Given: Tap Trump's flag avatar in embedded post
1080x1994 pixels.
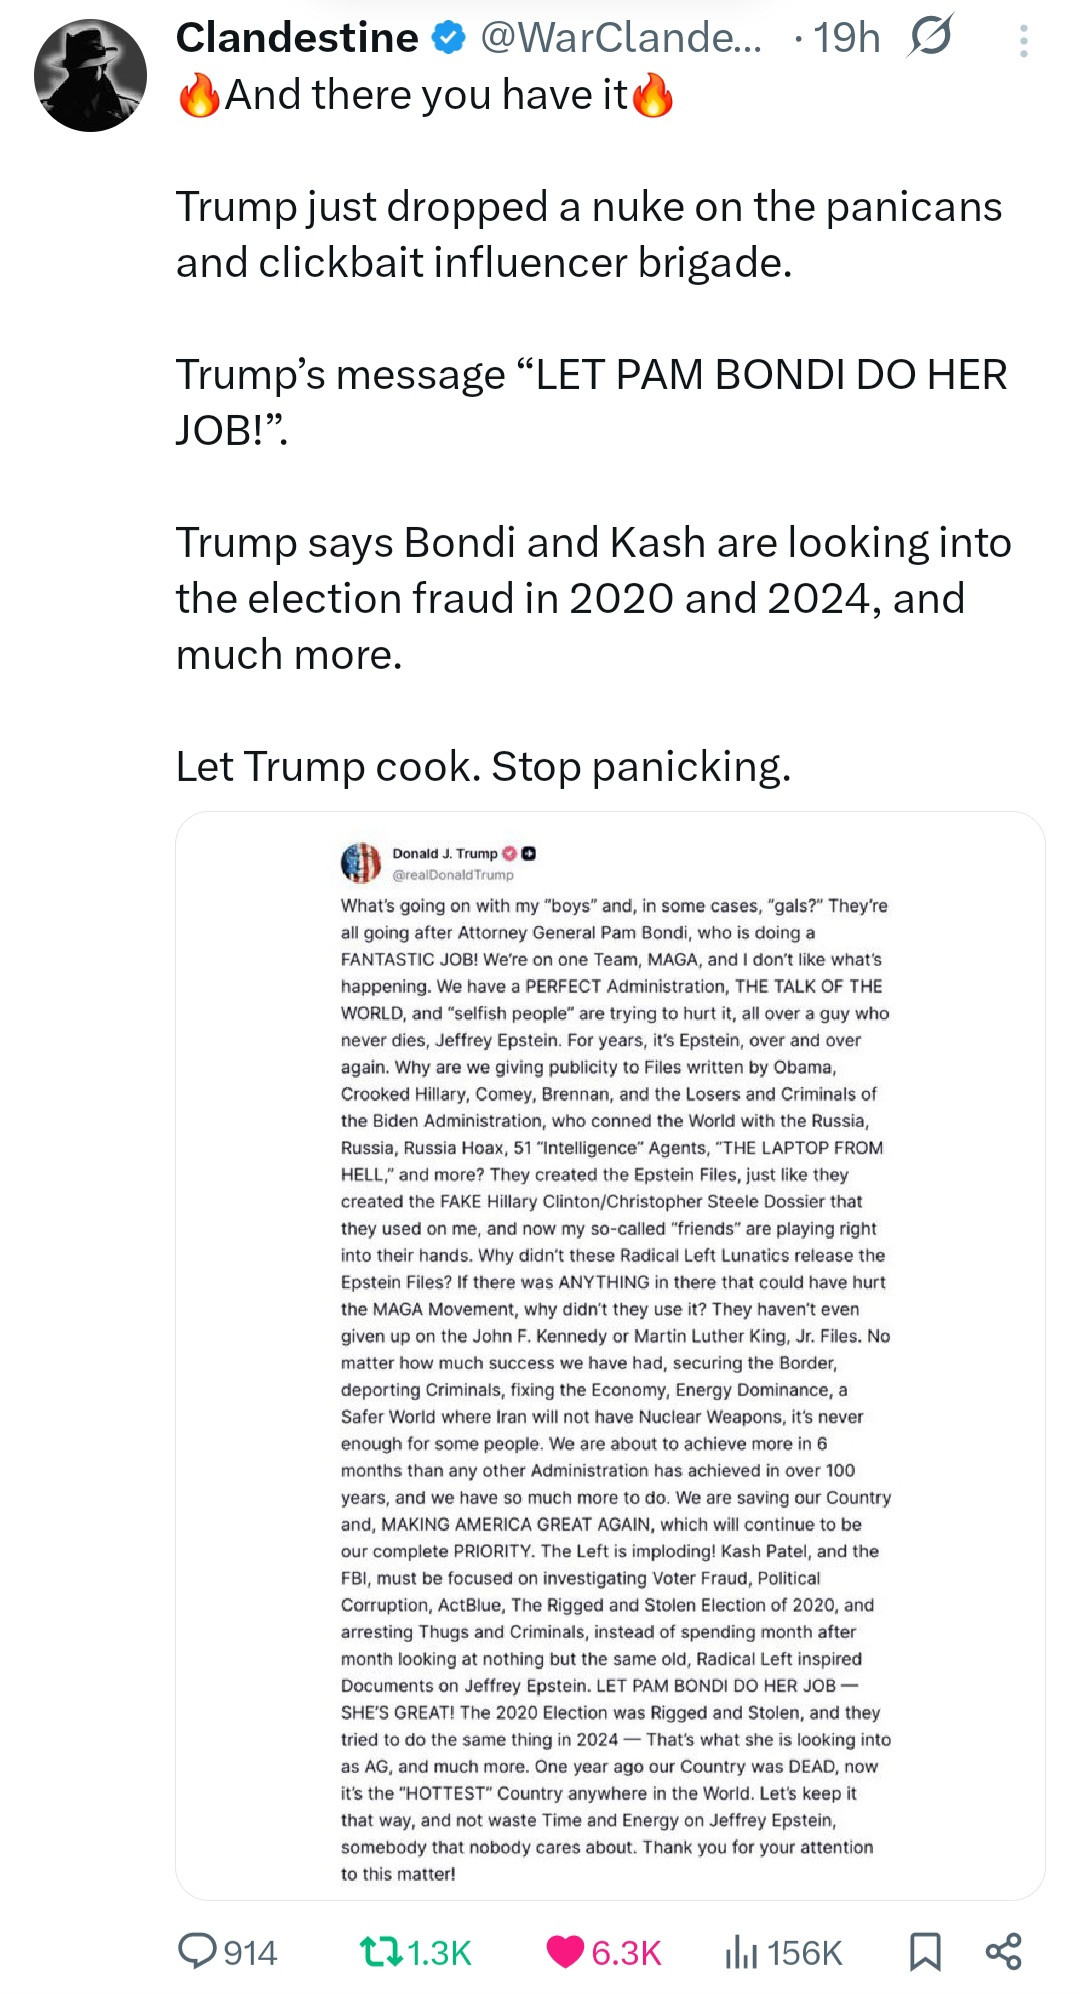Looking at the screenshot, I should tap(361, 862).
